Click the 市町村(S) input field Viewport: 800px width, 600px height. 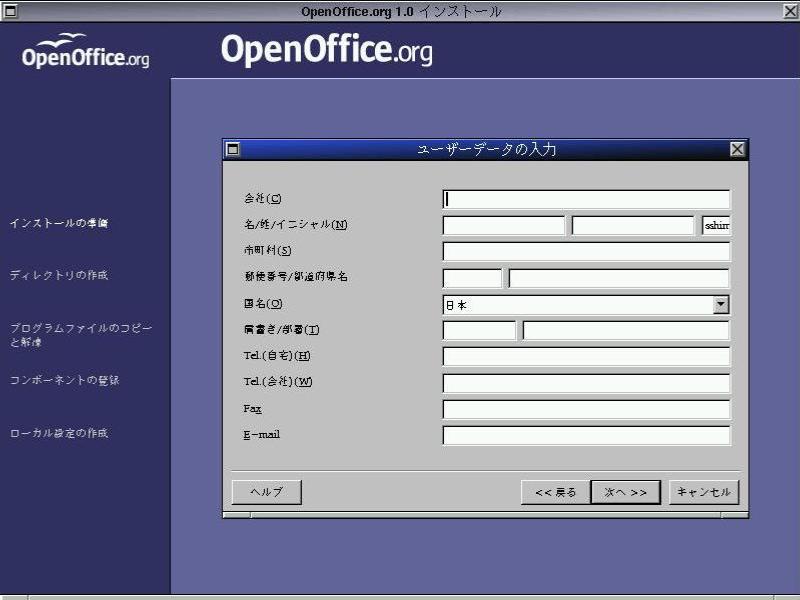586,252
